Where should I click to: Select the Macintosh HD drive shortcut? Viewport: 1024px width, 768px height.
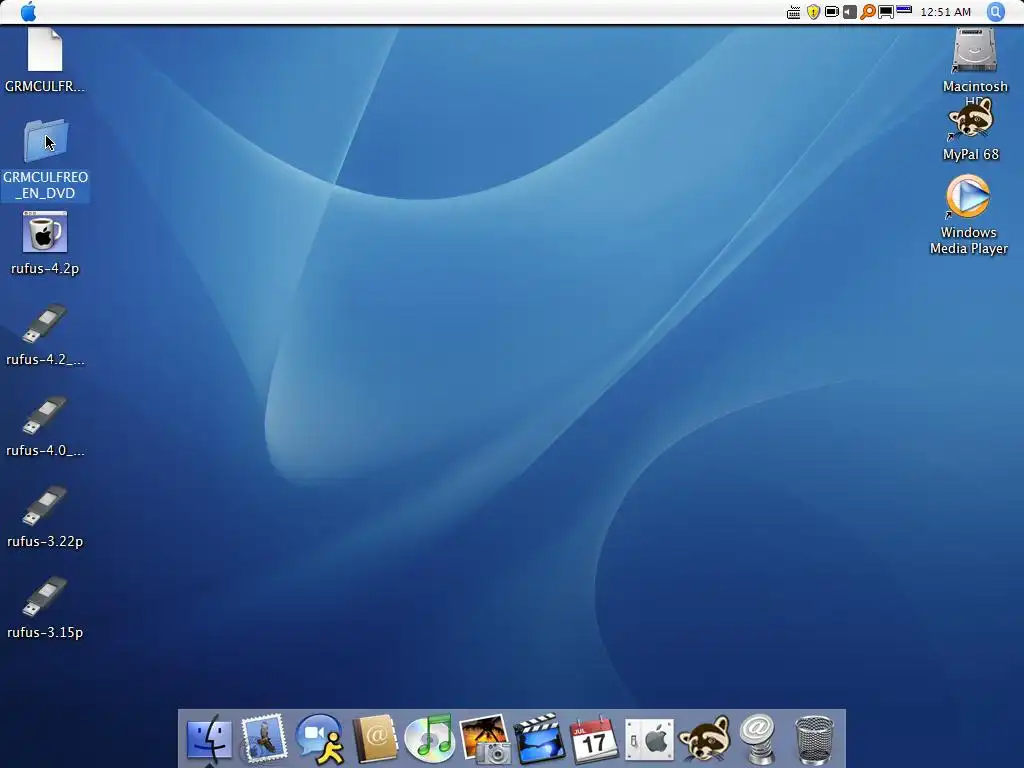point(974,50)
